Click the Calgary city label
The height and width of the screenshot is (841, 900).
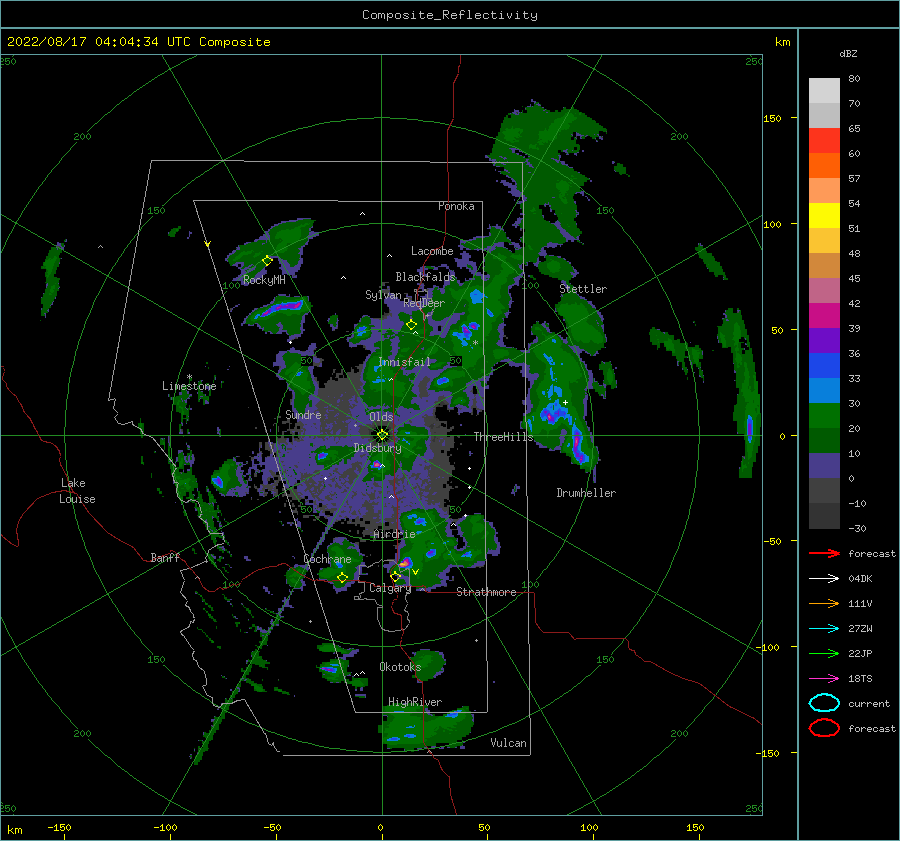pos(390,588)
